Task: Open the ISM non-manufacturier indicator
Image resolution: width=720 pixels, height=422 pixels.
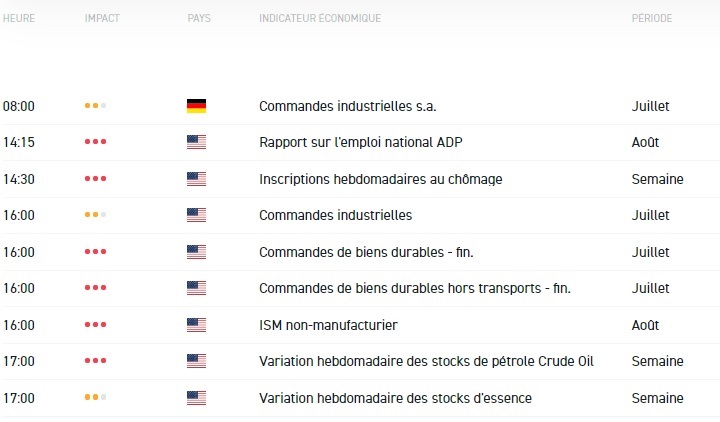Action: tap(328, 325)
